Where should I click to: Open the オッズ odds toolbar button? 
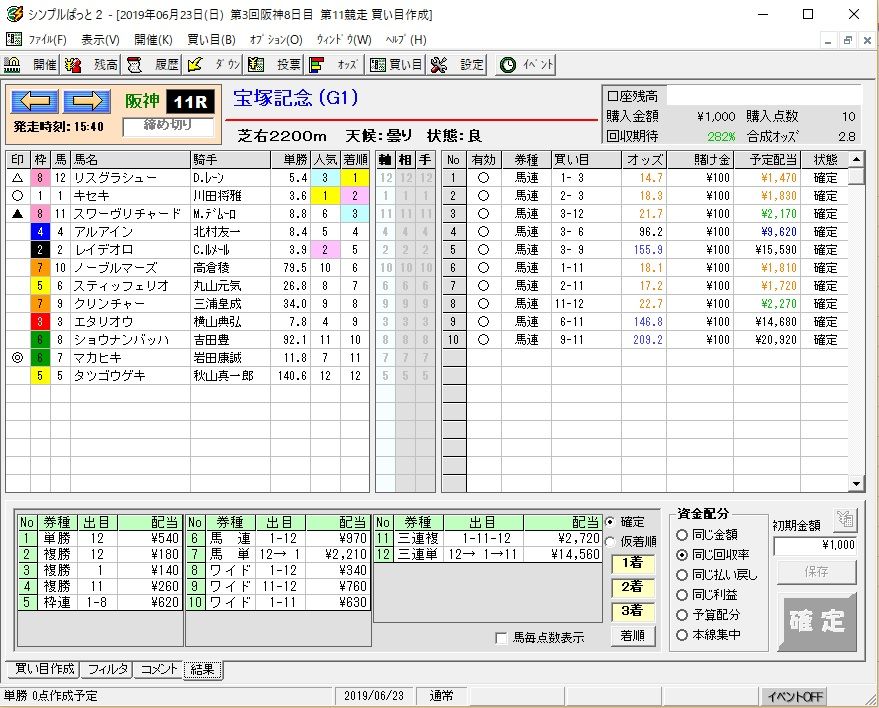(335, 65)
